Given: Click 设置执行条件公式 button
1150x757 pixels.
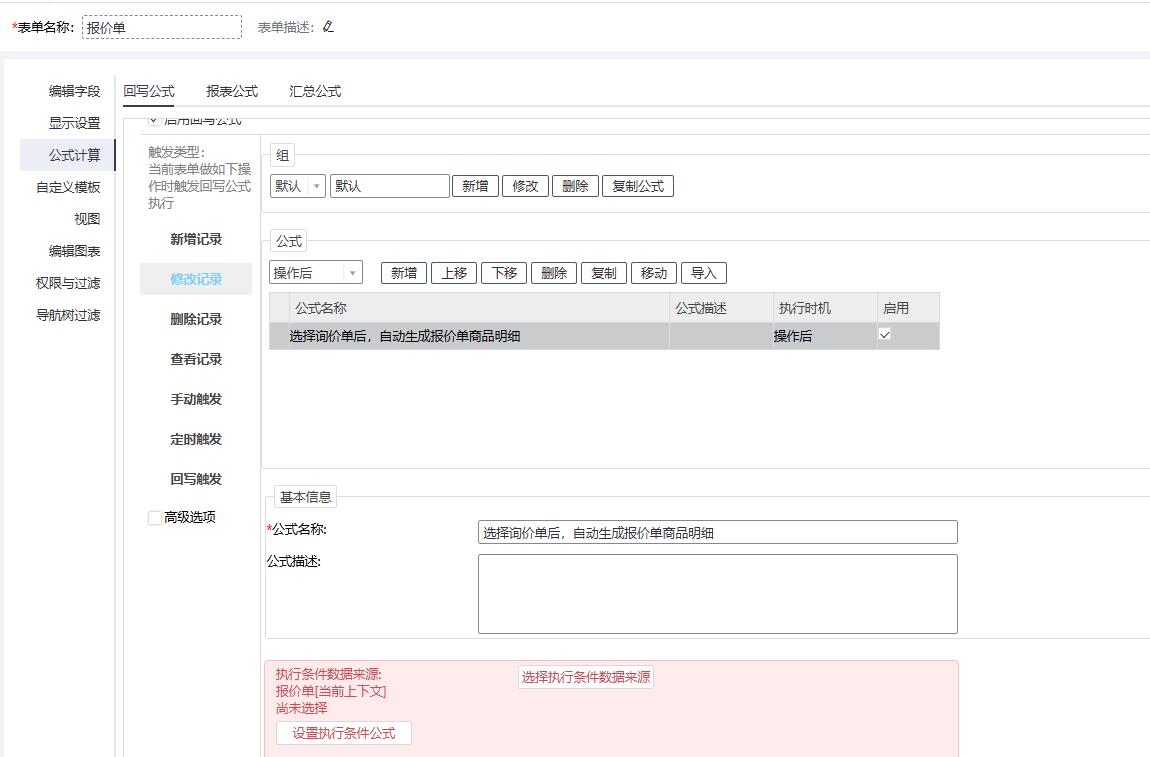Looking at the screenshot, I should (343, 733).
